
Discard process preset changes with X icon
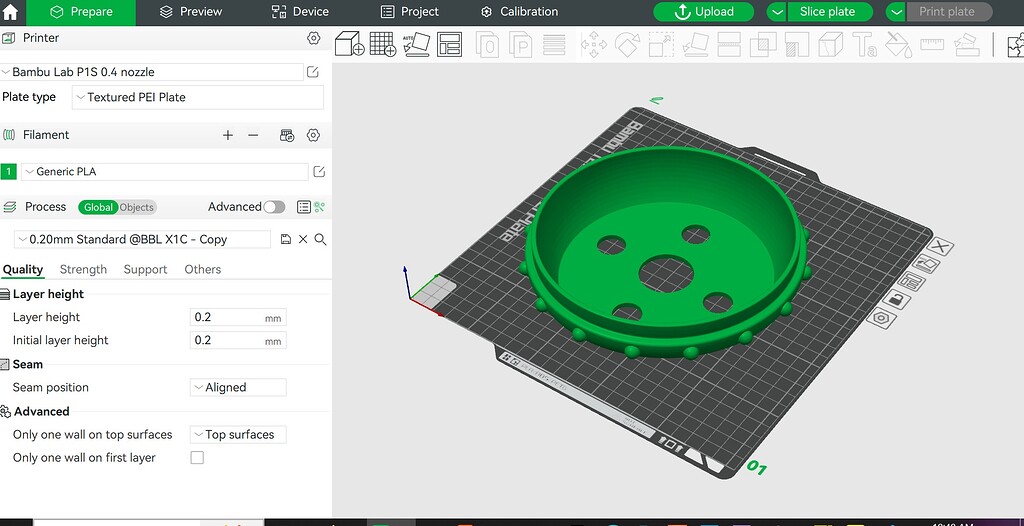[x=303, y=239]
